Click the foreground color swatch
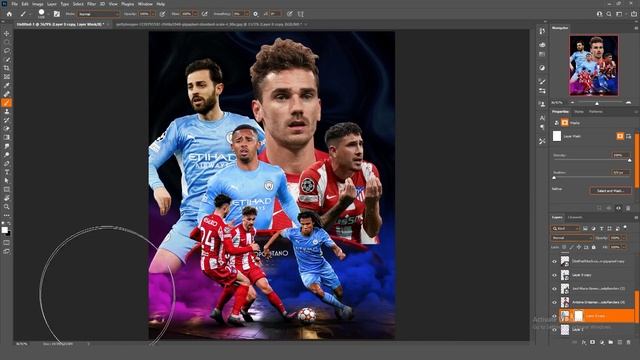The image size is (640, 360). [x=5, y=230]
